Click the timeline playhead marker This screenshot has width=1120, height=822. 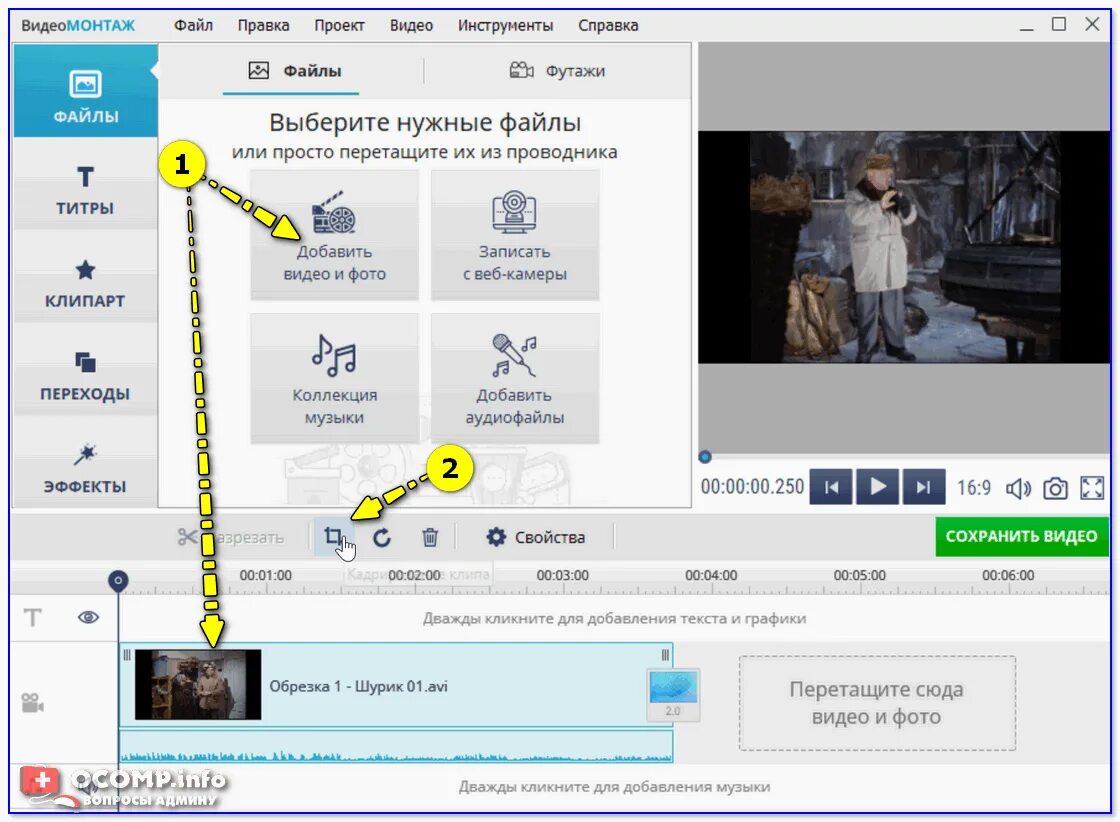point(118,581)
